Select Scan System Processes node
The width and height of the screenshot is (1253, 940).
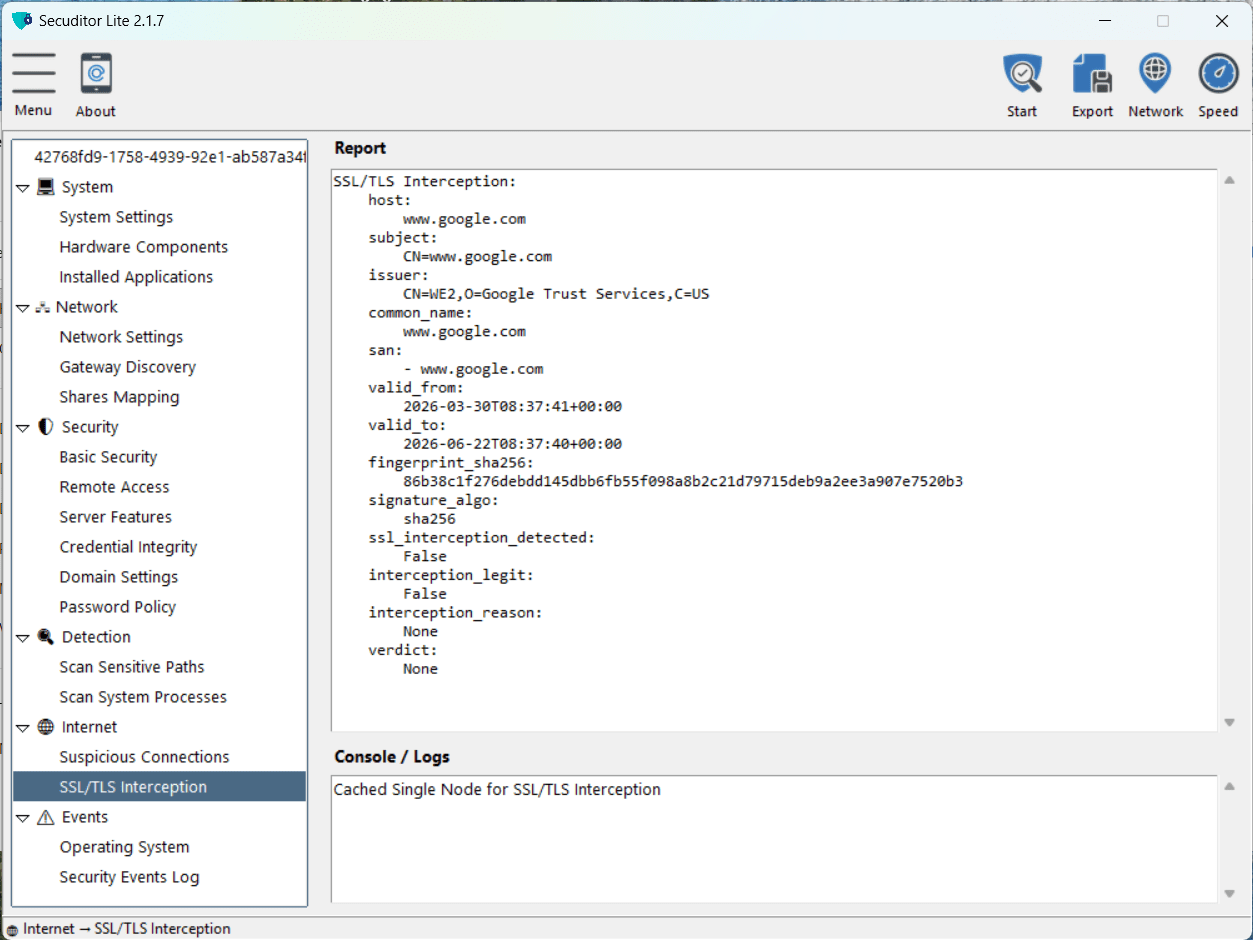point(143,697)
